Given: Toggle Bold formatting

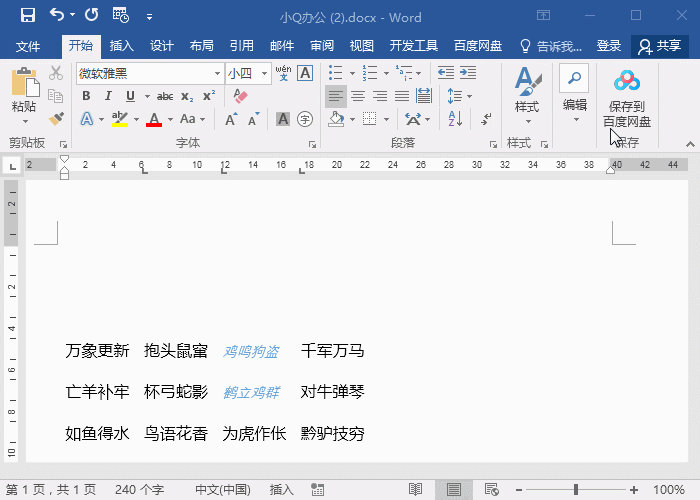Looking at the screenshot, I should [86, 96].
